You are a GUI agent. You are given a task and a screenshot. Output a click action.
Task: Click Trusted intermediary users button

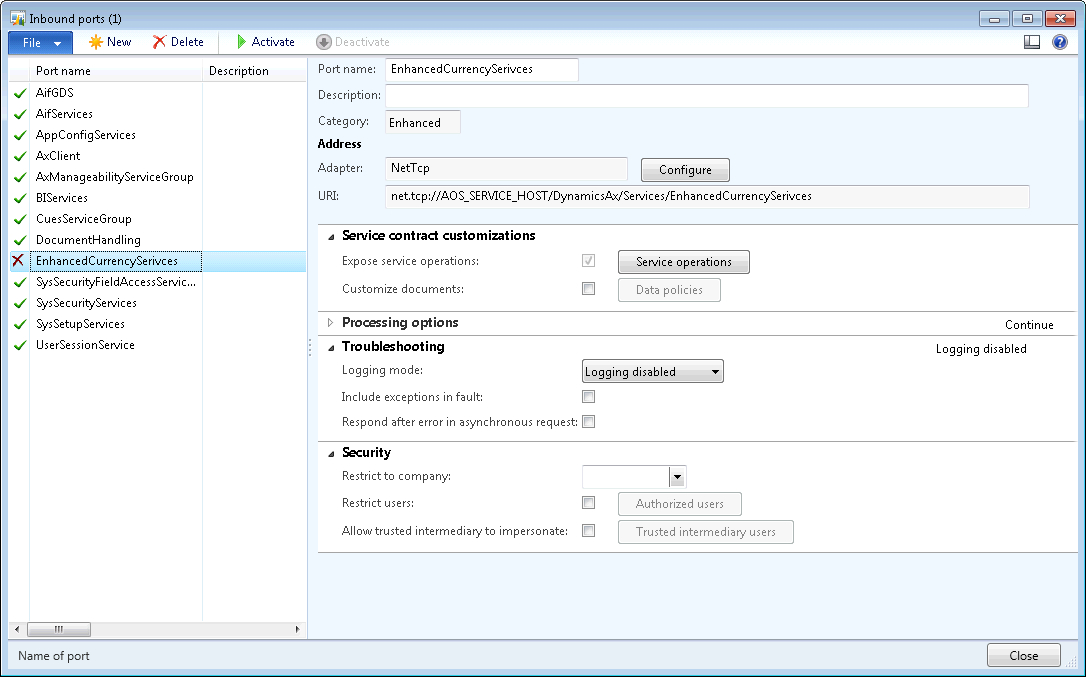pyautogui.click(x=706, y=531)
